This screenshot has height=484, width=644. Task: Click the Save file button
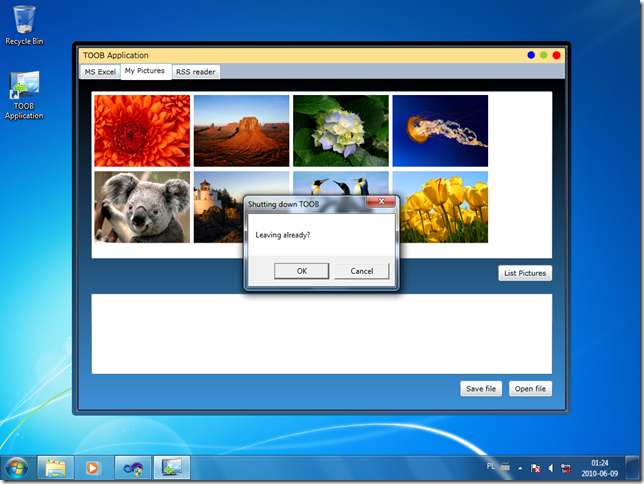[481, 389]
